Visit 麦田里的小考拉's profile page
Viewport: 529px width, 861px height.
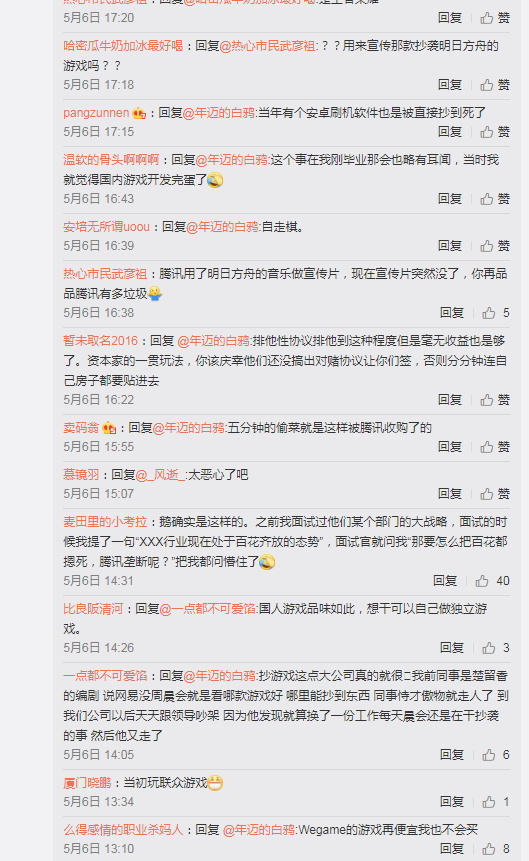click(105, 522)
